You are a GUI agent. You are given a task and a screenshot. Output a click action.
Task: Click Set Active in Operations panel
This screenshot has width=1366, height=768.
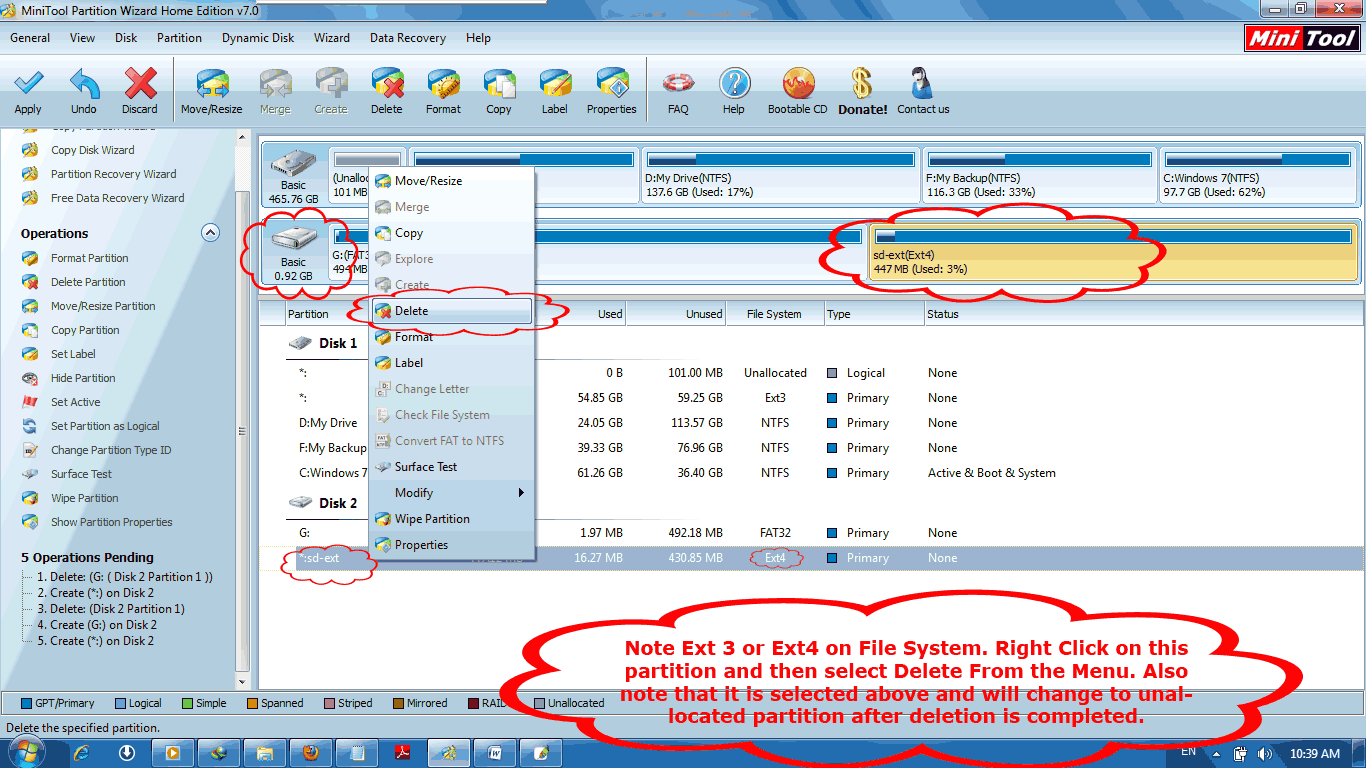point(75,402)
